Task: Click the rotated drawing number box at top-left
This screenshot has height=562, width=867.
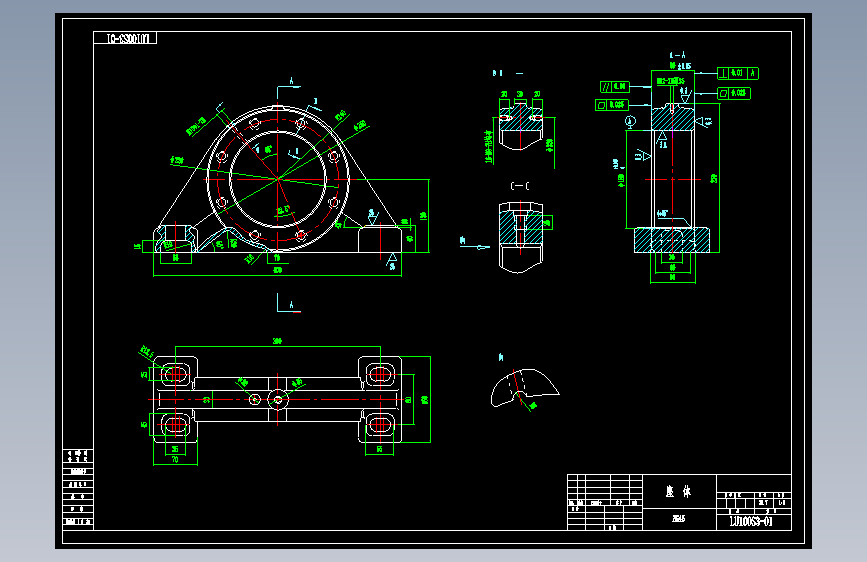Action: 125,38
